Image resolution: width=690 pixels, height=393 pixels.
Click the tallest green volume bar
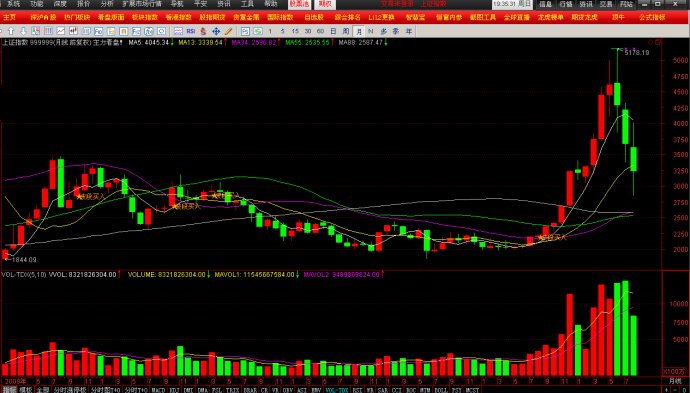[x=625, y=328]
